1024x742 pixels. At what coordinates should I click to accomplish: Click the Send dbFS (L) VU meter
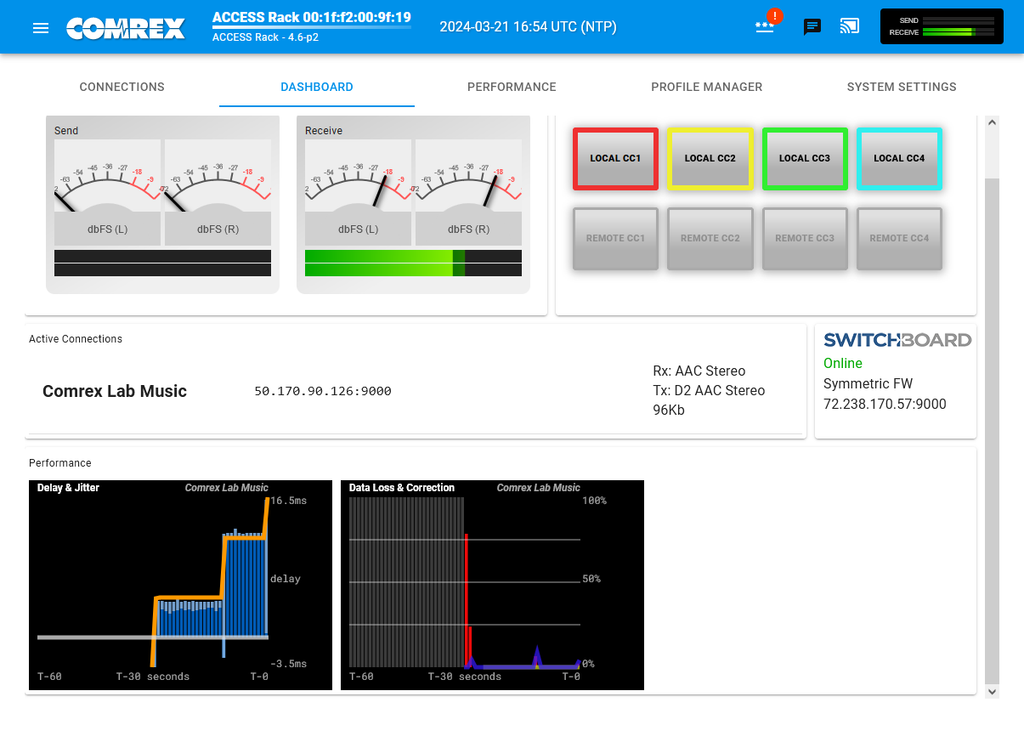click(107, 192)
